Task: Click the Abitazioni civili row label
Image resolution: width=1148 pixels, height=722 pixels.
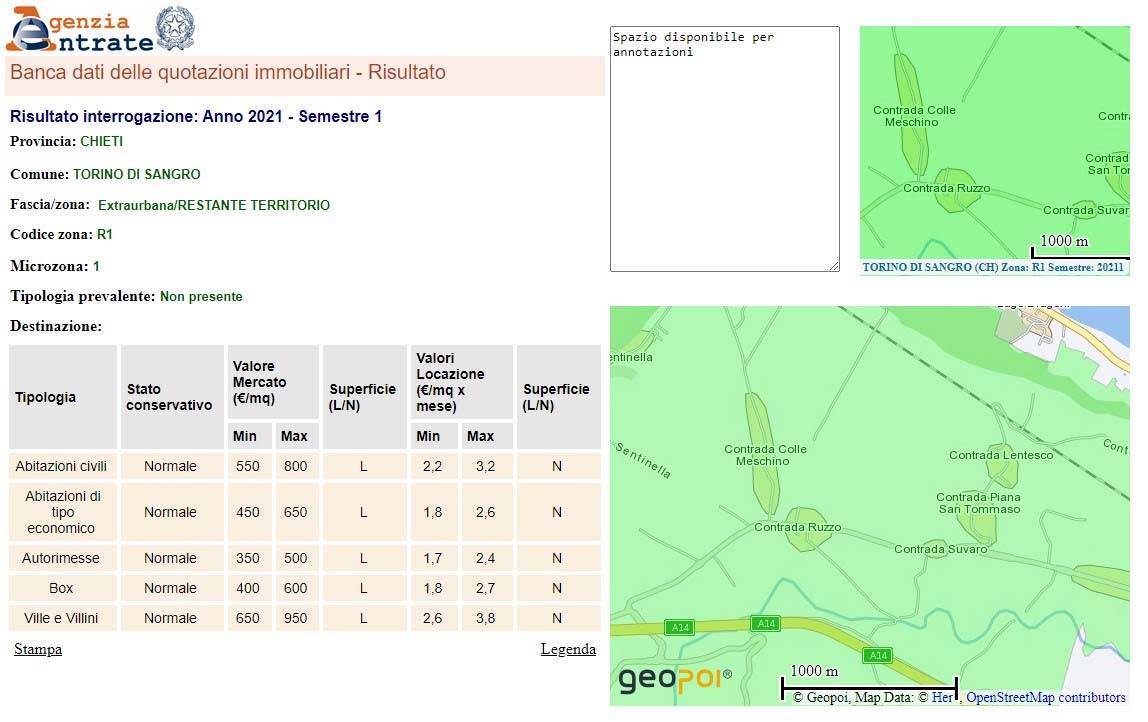Action: (61, 467)
